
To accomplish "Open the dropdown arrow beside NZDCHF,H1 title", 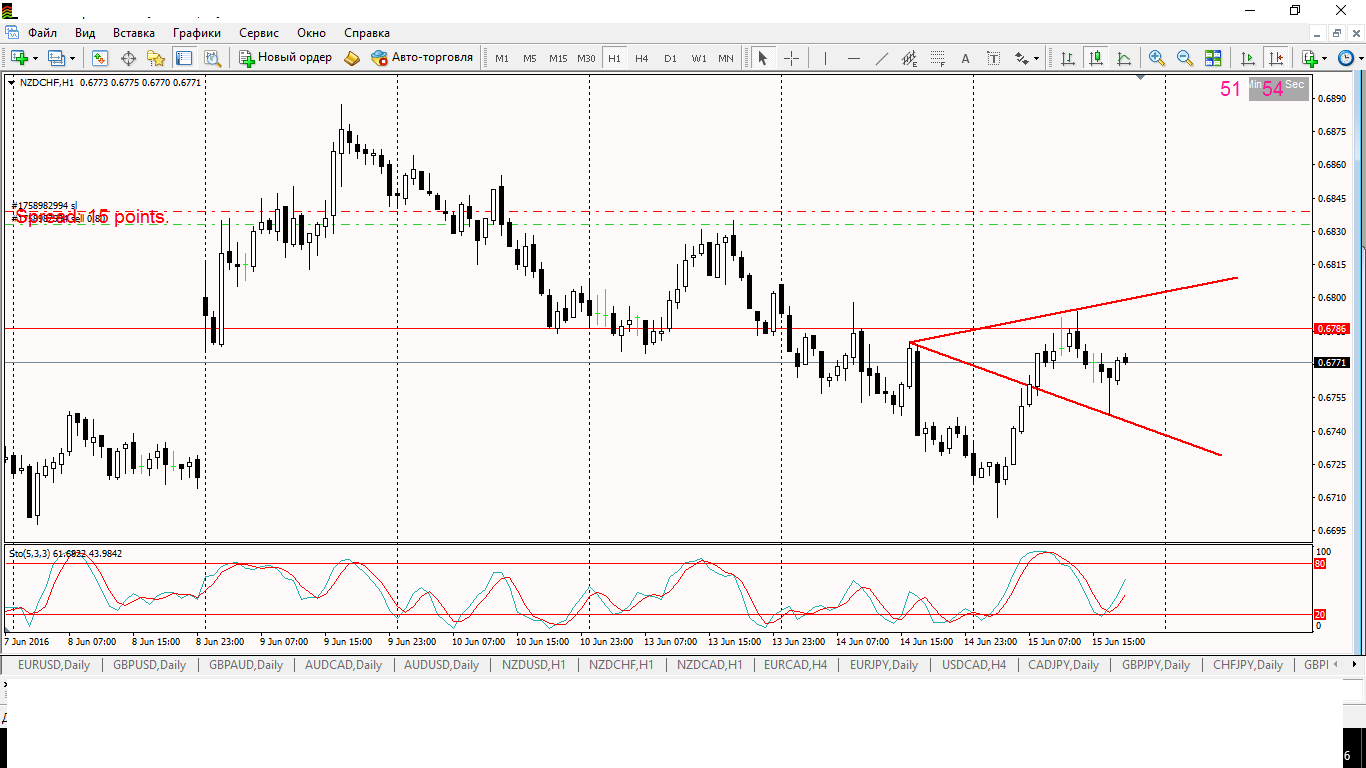I will (12, 83).
